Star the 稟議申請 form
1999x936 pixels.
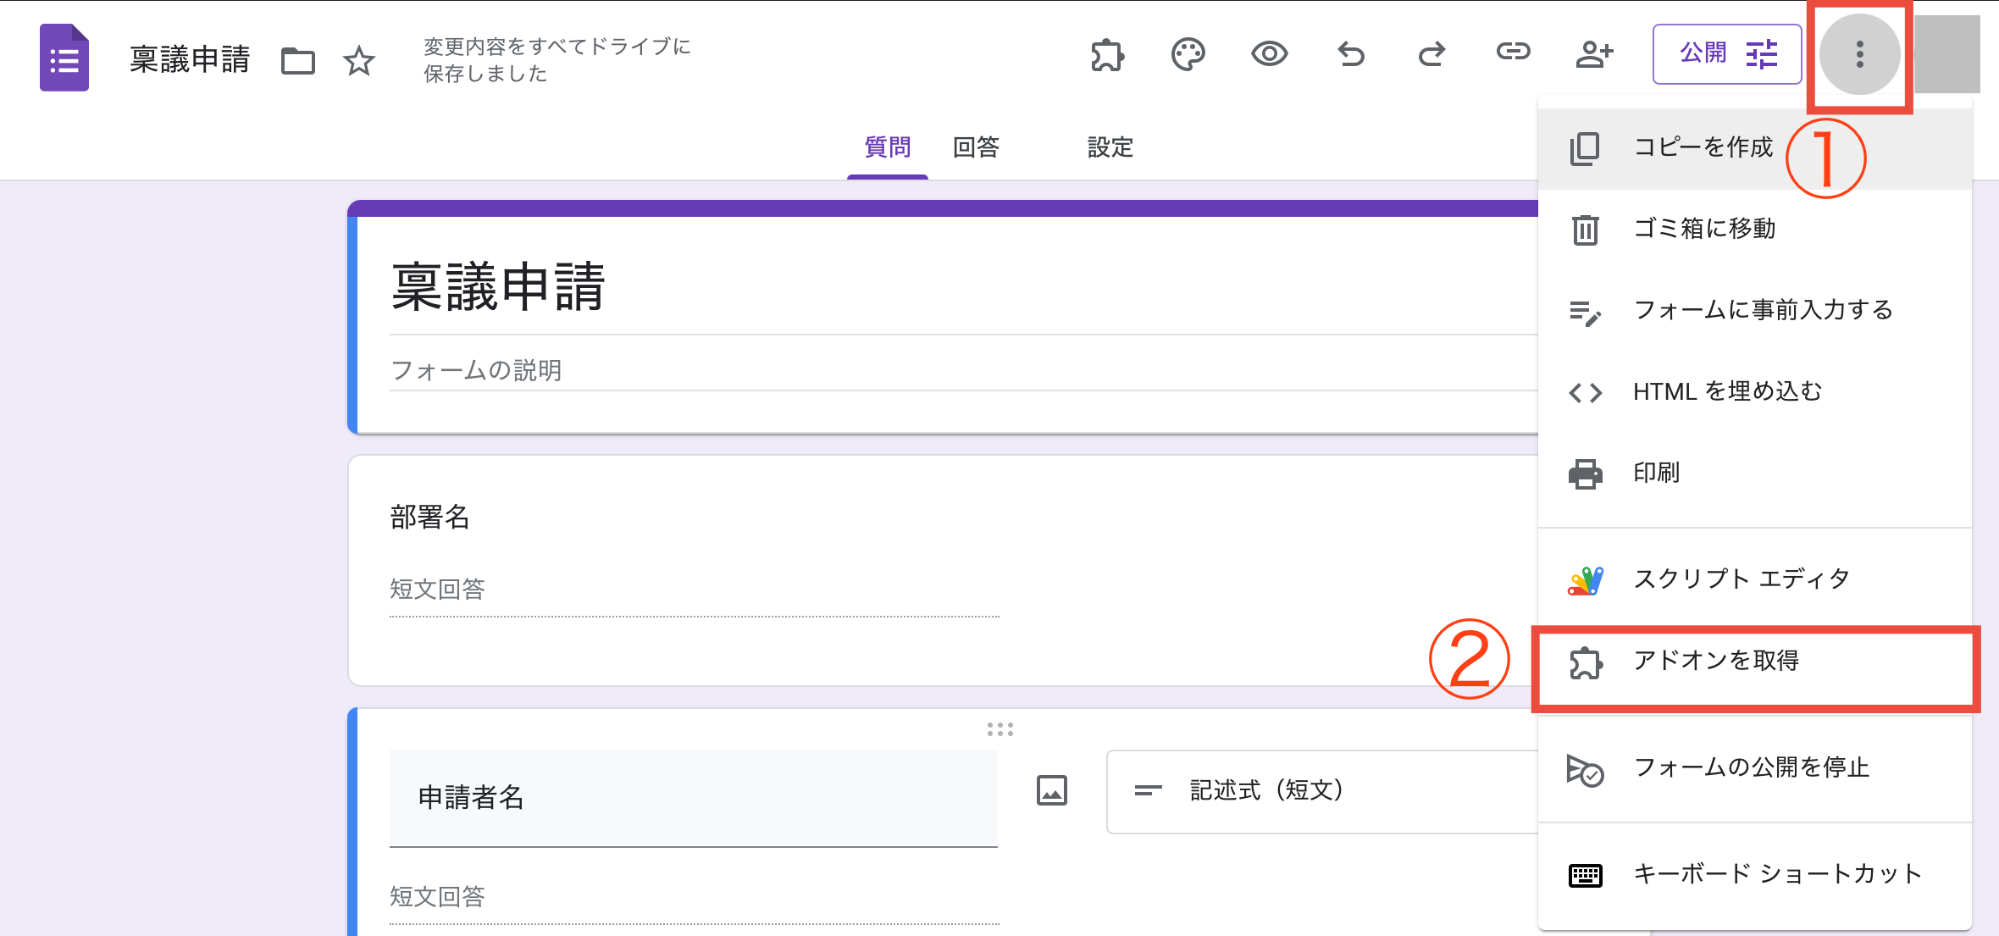click(359, 61)
